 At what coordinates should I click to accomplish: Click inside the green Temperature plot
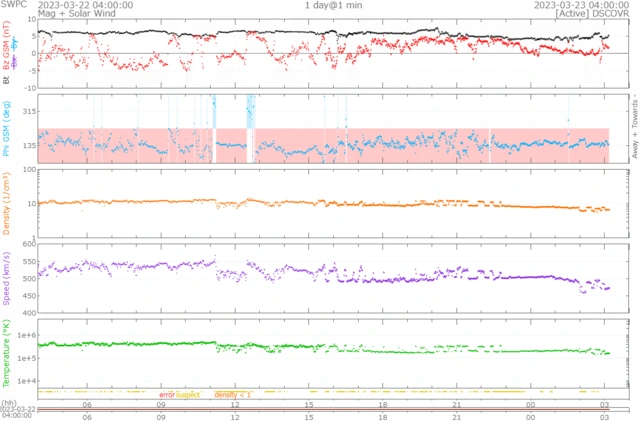333,353
